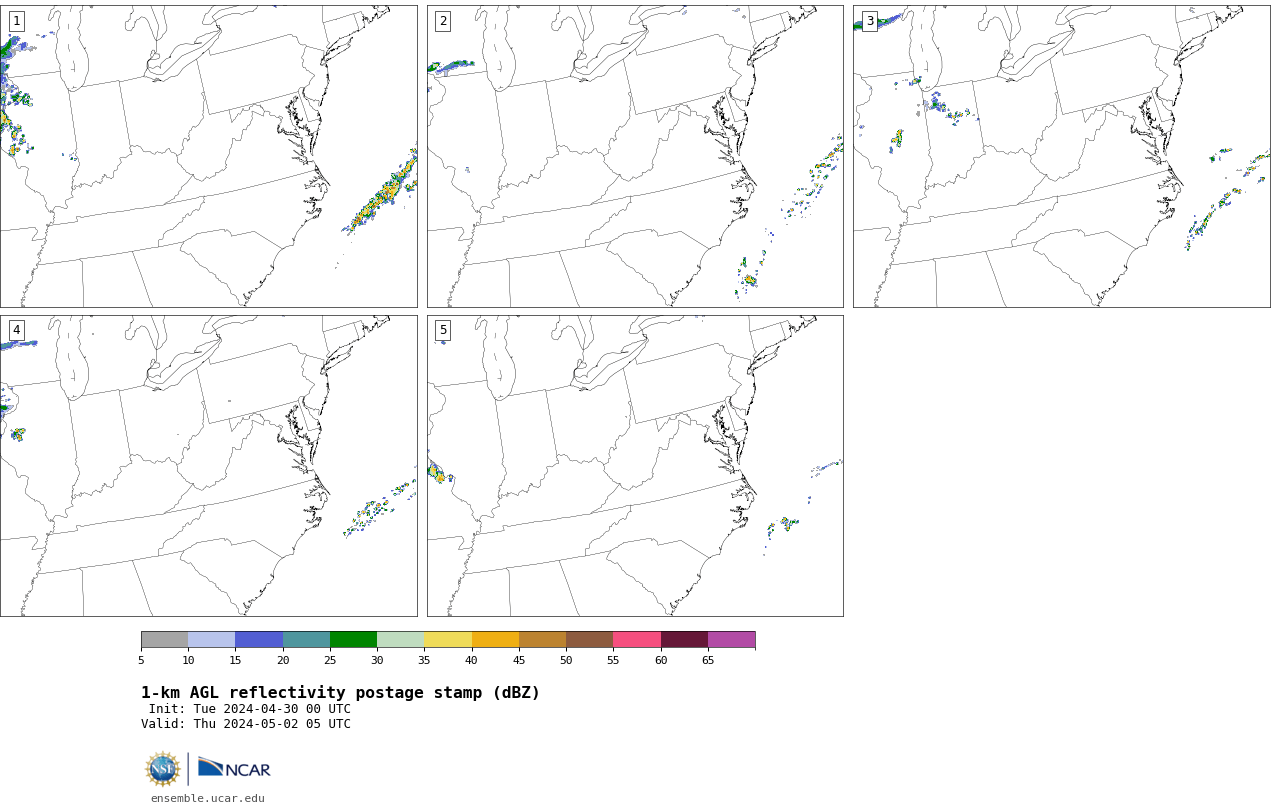This screenshot has height=809, width=1280.
Task: Open ensemble member 1 reflectivity map
Action: pyautogui.click(x=208, y=156)
